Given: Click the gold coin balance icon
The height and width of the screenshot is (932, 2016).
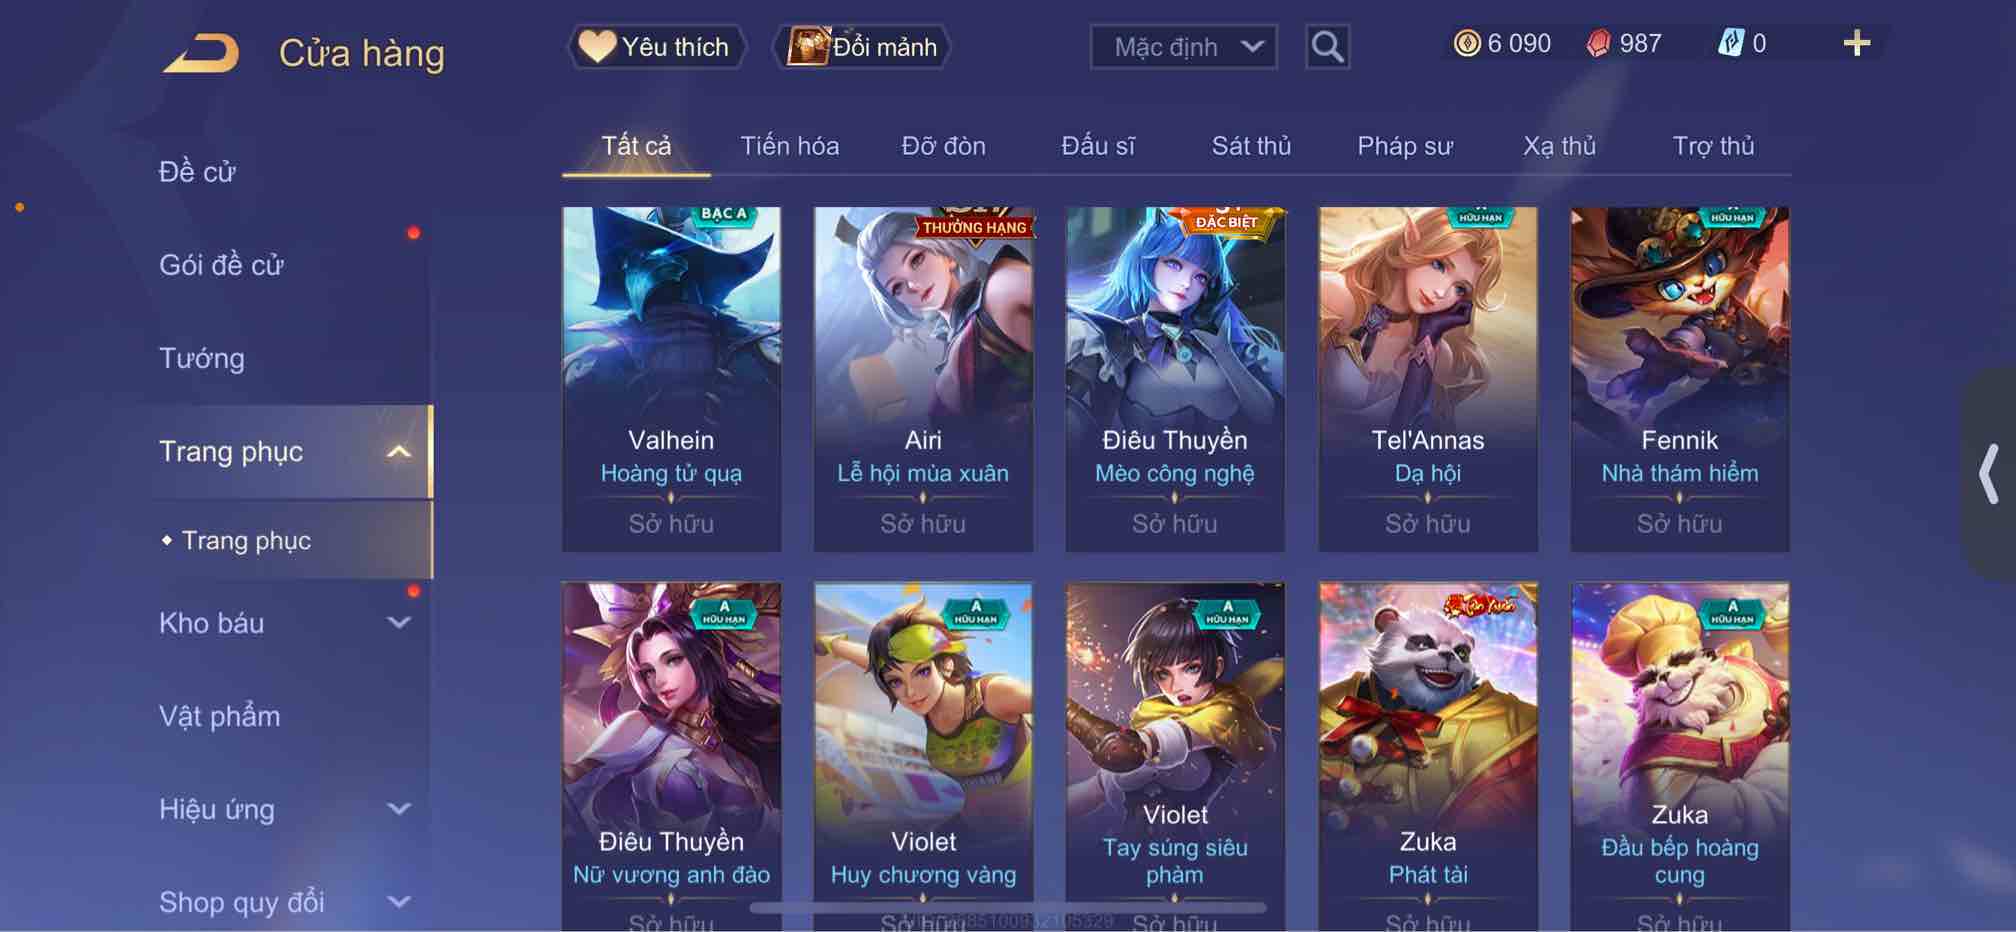Looking at the screenshot, I should pyautogui.click(x=1467, y=43).
